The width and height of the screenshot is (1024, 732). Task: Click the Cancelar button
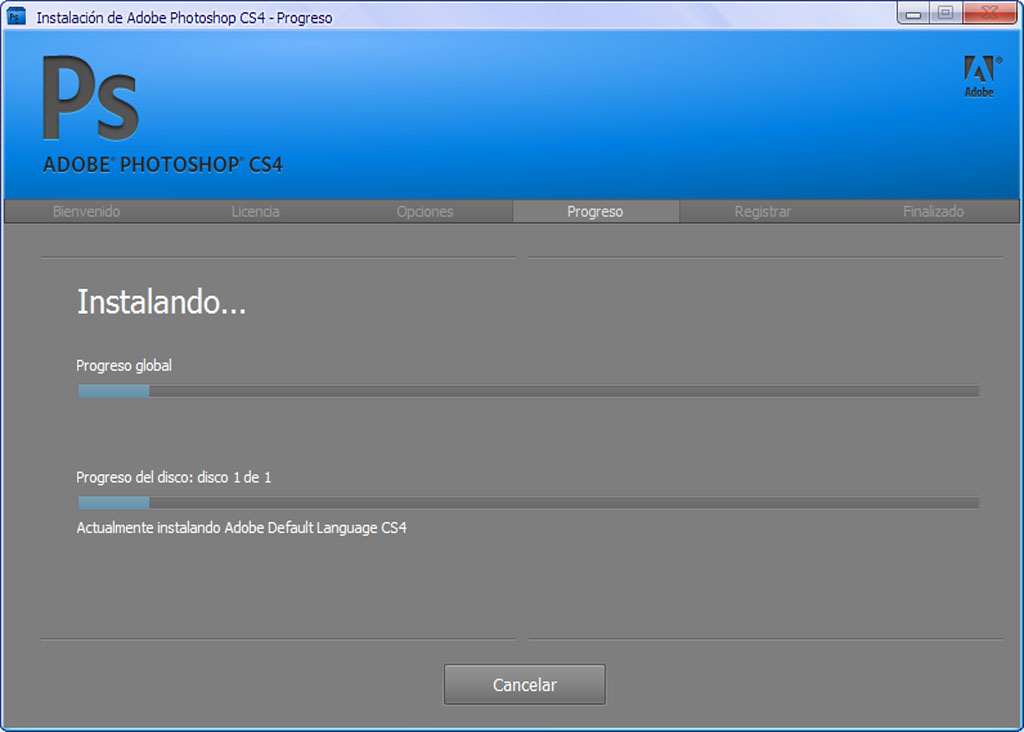pyautogui.click(x=524, y=684)
